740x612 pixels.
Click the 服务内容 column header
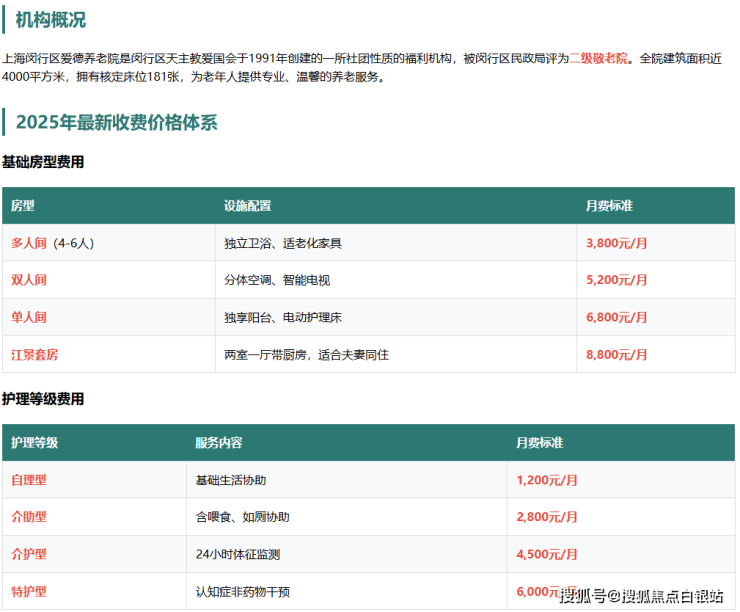point(218,443)
